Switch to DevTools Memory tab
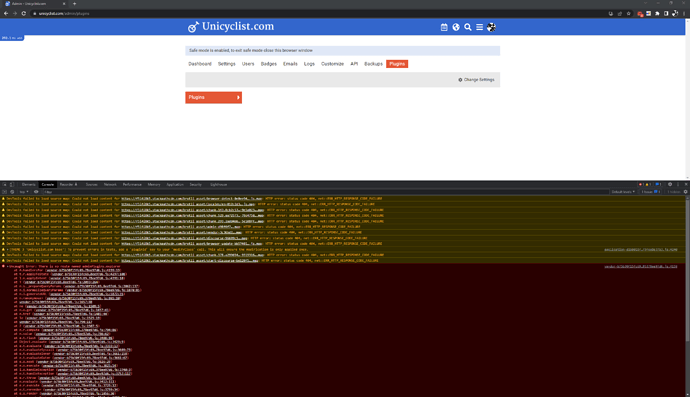 point(154,185)
